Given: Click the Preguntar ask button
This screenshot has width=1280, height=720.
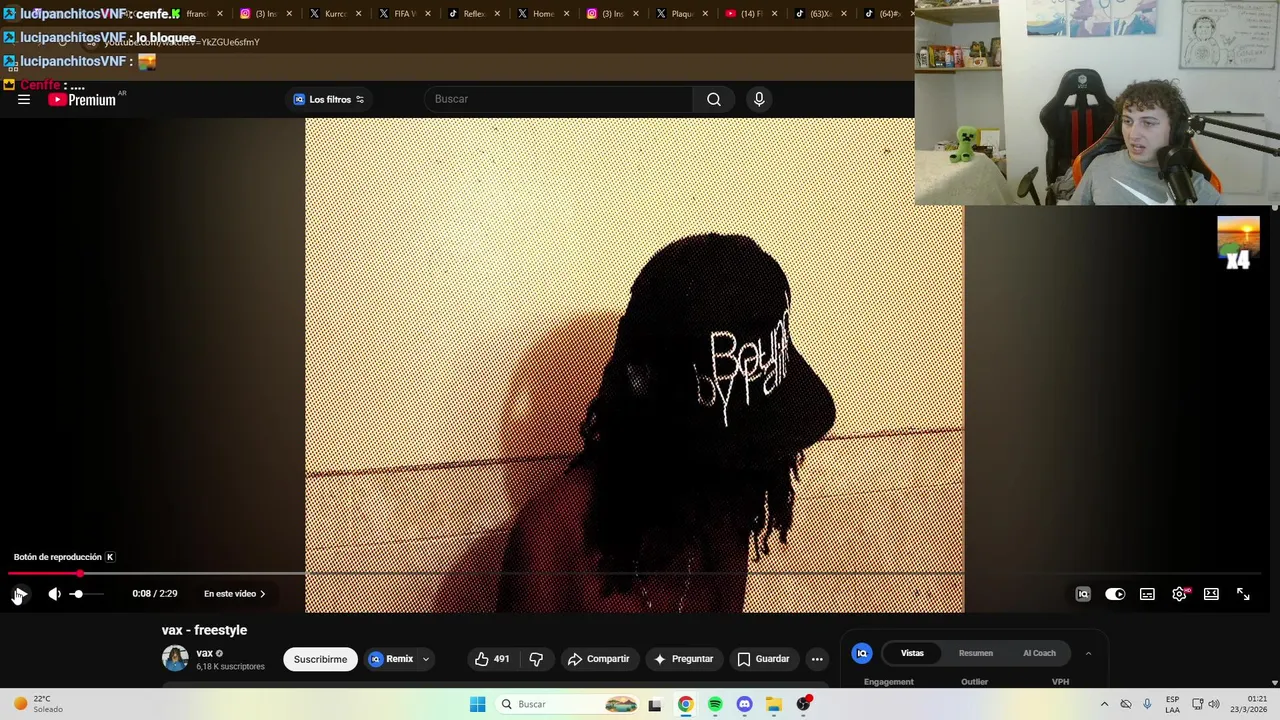Looking at the screenshot, I should [x=683, y=659].
